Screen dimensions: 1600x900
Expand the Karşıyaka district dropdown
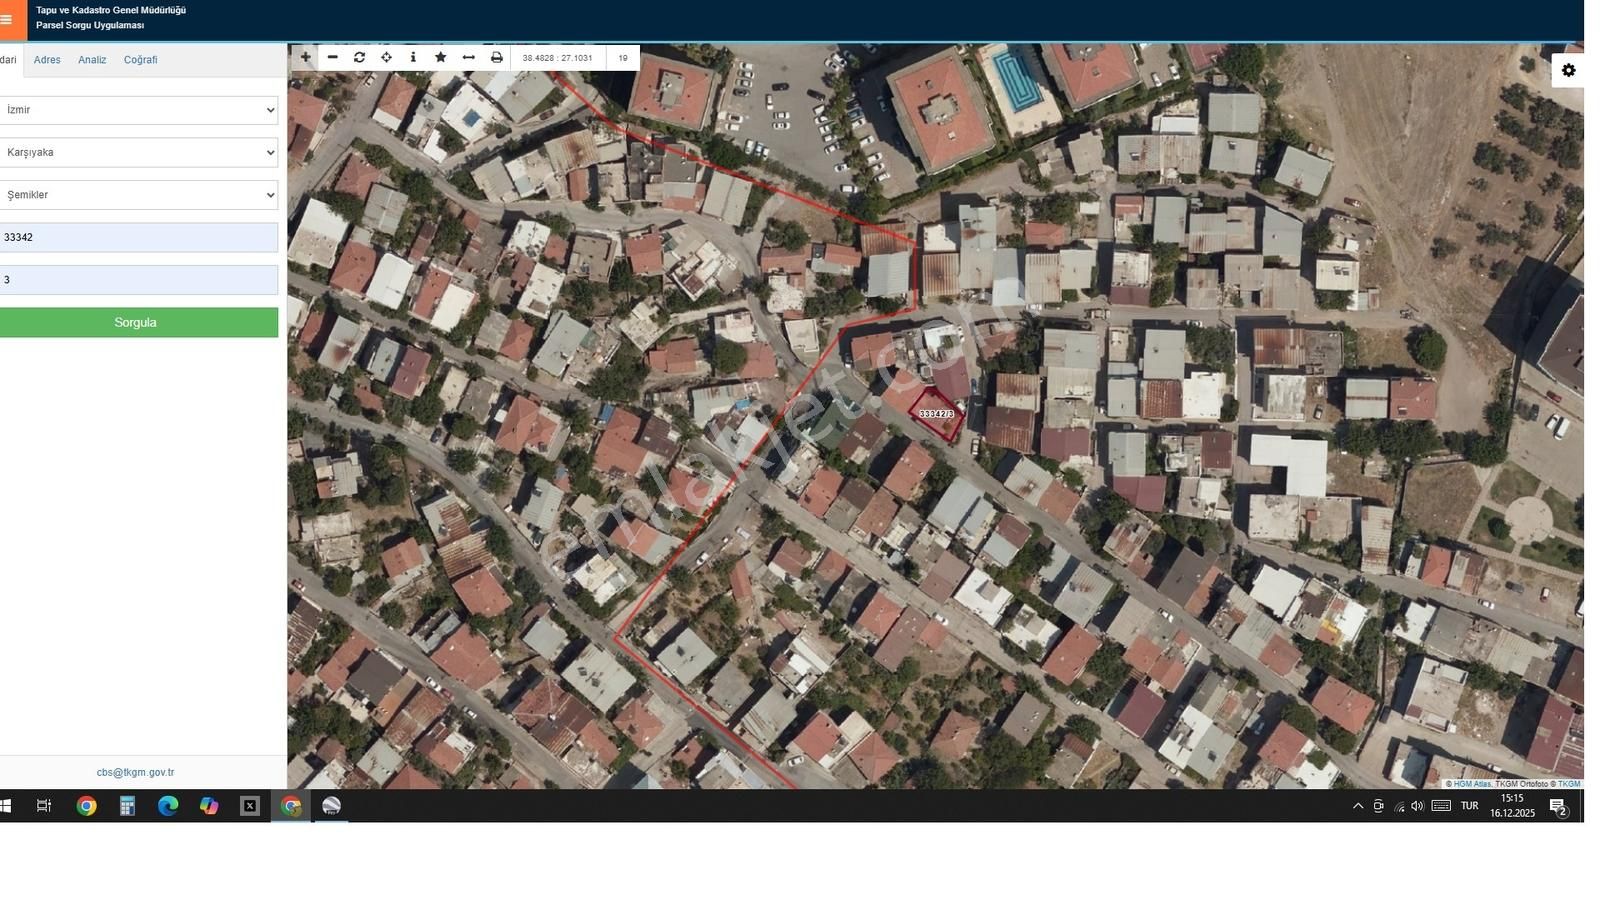tap(138, 153)
